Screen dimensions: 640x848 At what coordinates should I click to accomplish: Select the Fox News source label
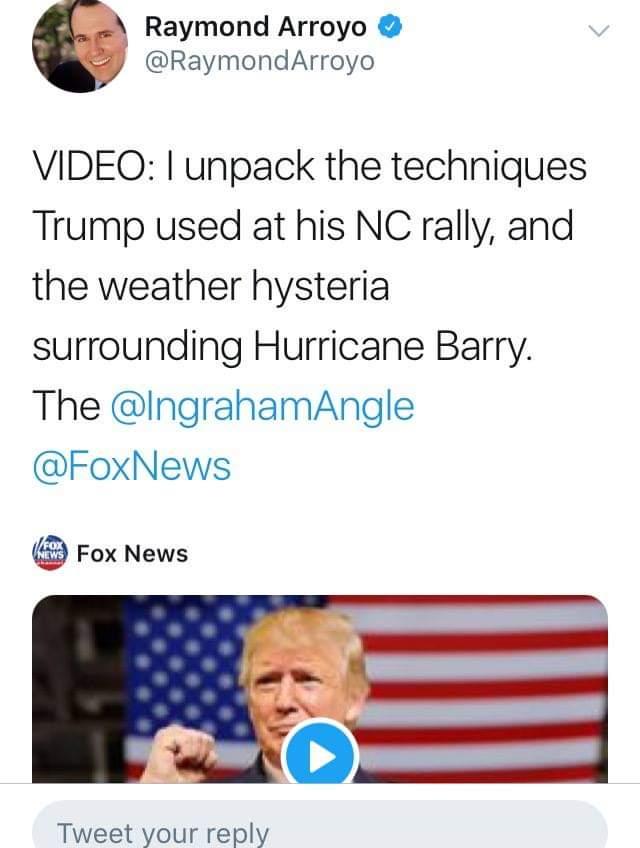133,553
